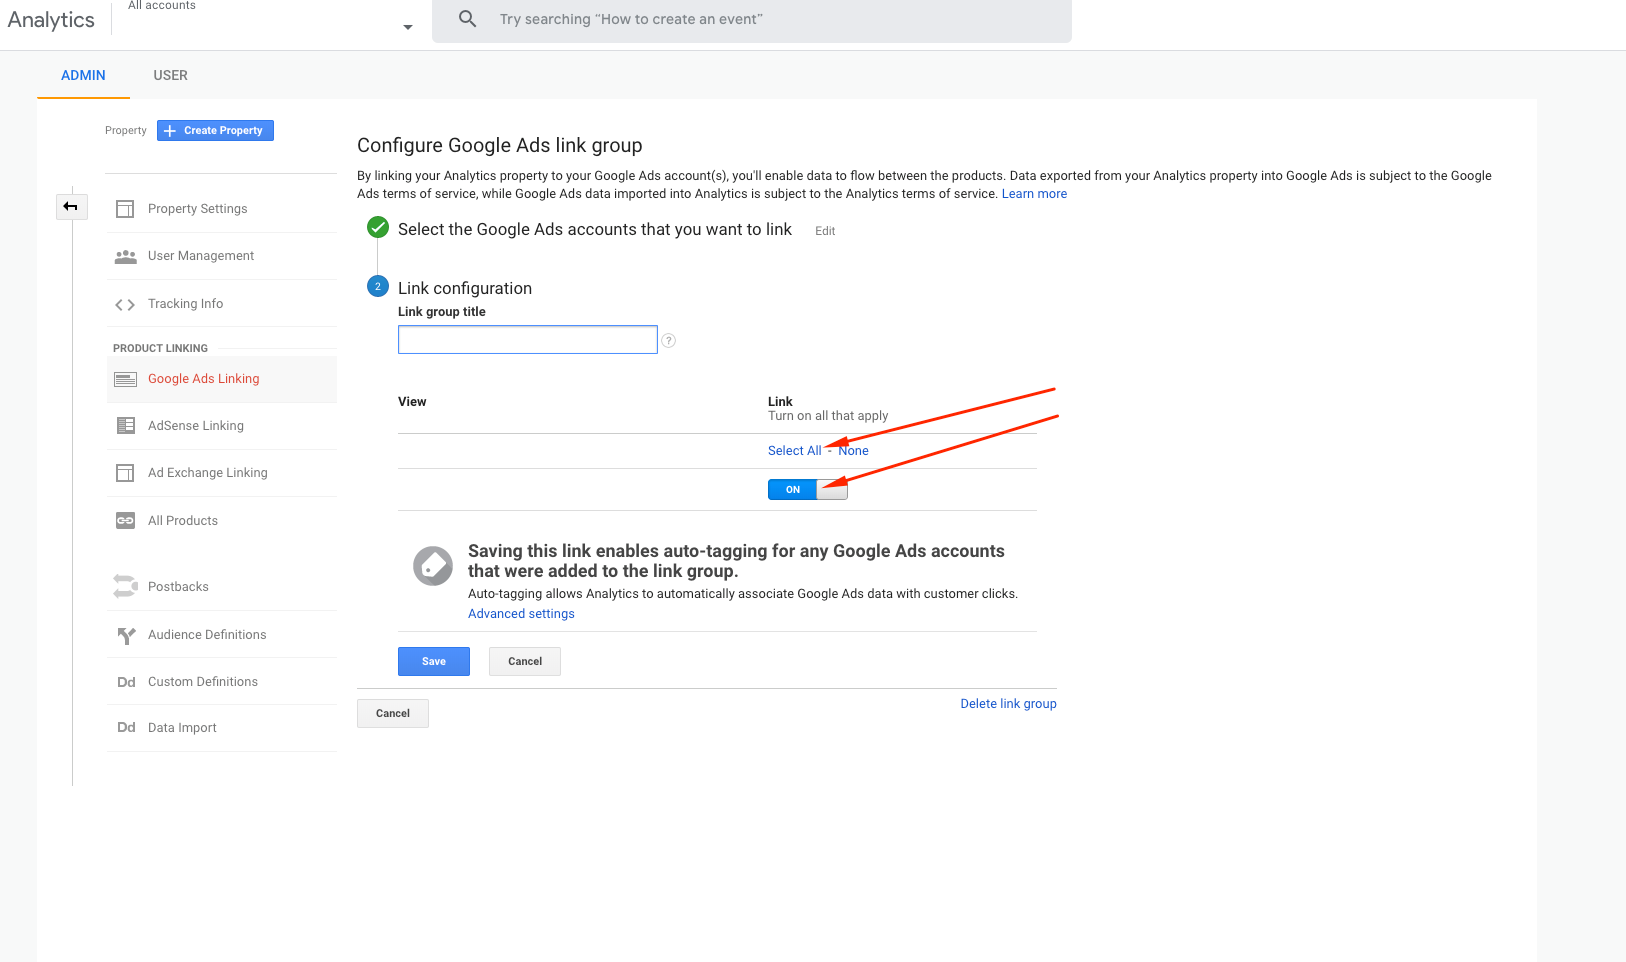The image size is (1626, 962).
Task: Click Select All under Link column
Action: tap(794, 450)
